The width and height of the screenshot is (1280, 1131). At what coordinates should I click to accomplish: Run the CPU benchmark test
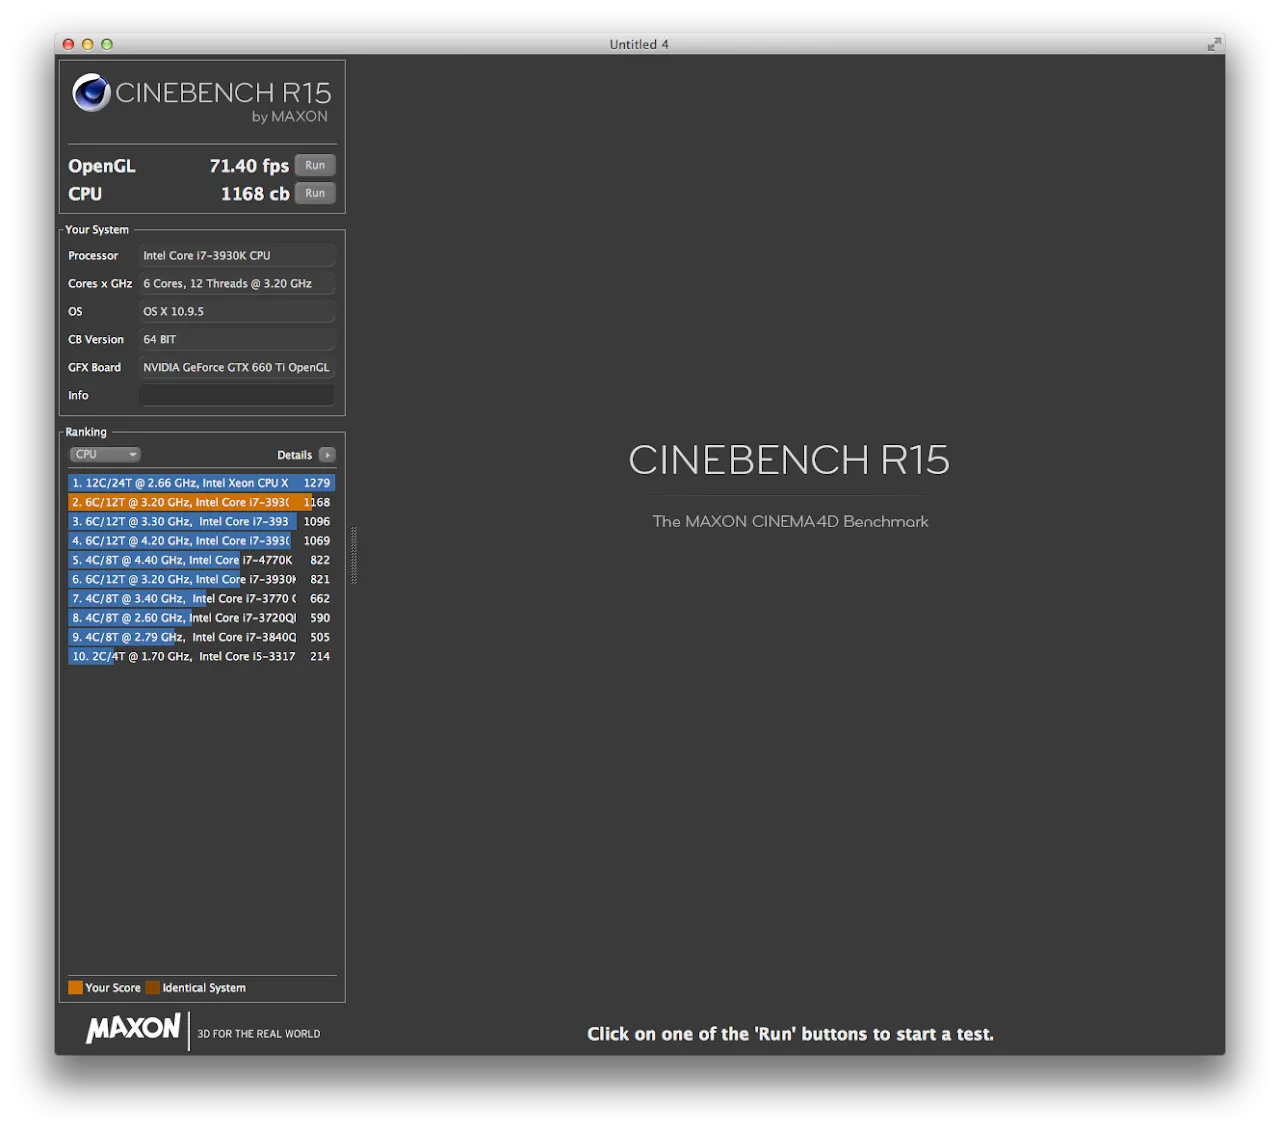point(315,194)
